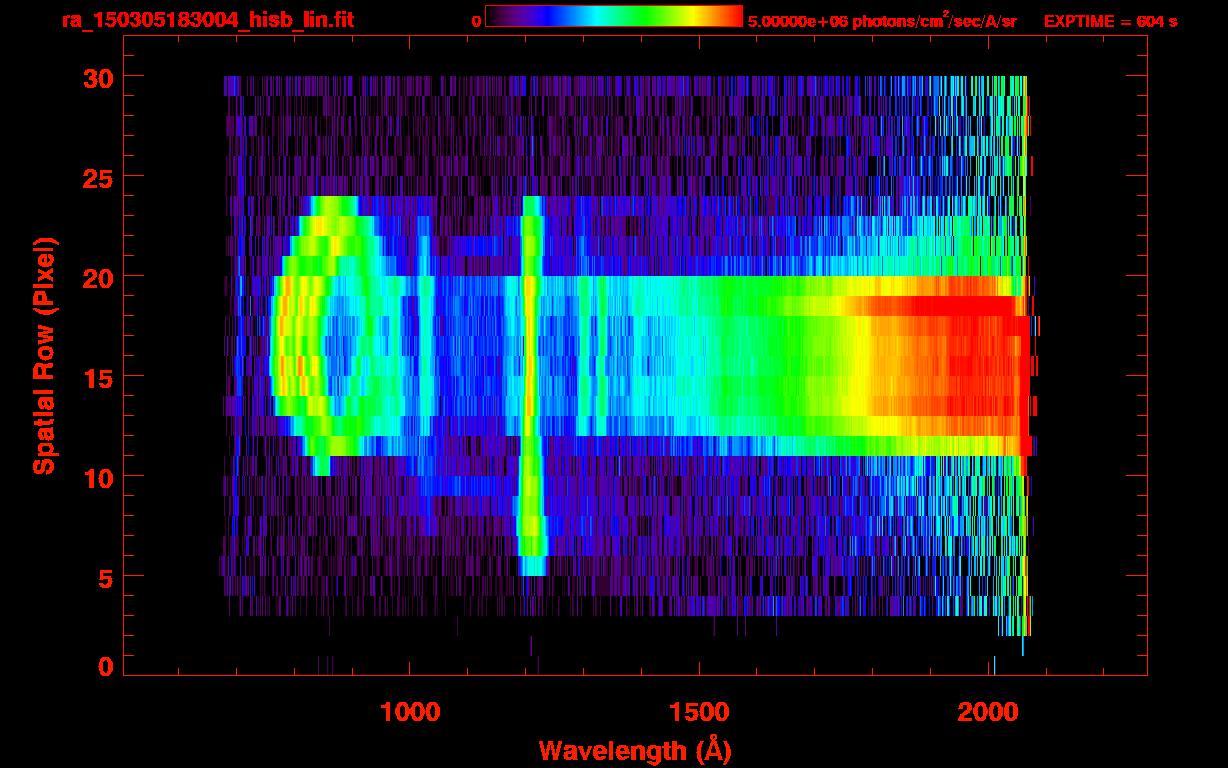
Task: Click the spatial row tick label 0
Action: pos(105,667)
